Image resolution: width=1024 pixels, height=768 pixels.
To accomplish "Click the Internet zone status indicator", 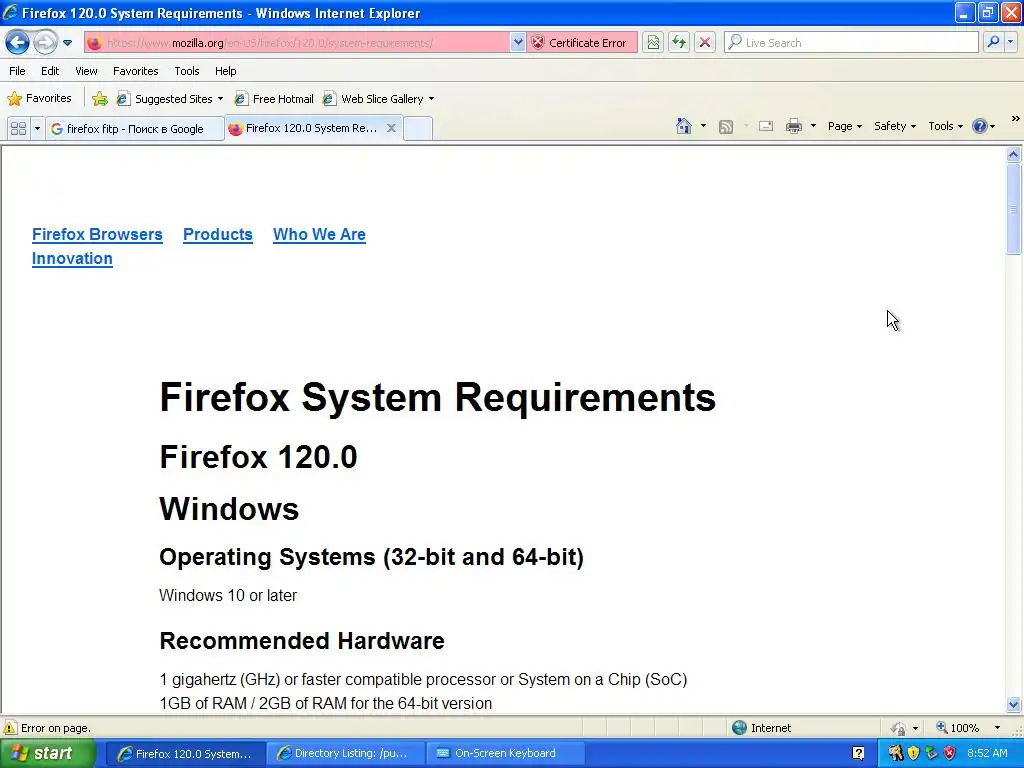I will (x=761, y=728).
